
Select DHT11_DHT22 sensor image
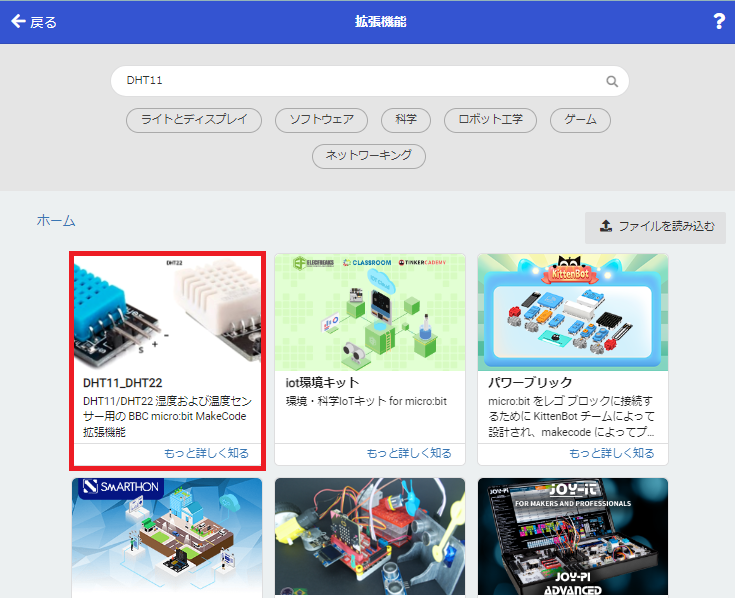tap(167, 312)
